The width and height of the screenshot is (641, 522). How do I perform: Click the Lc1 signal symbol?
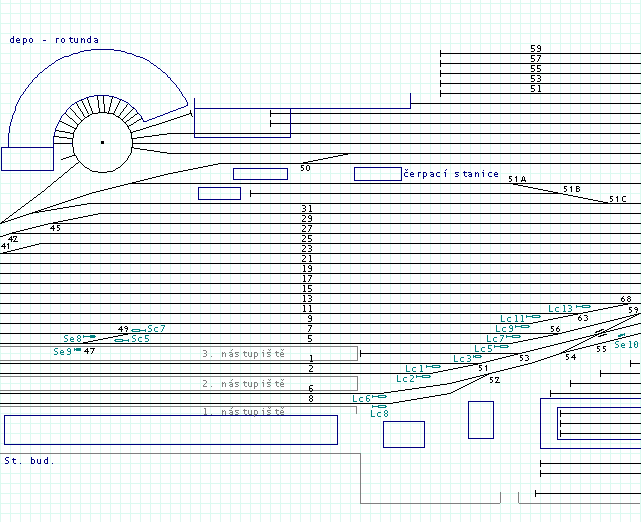coord(433,367)
